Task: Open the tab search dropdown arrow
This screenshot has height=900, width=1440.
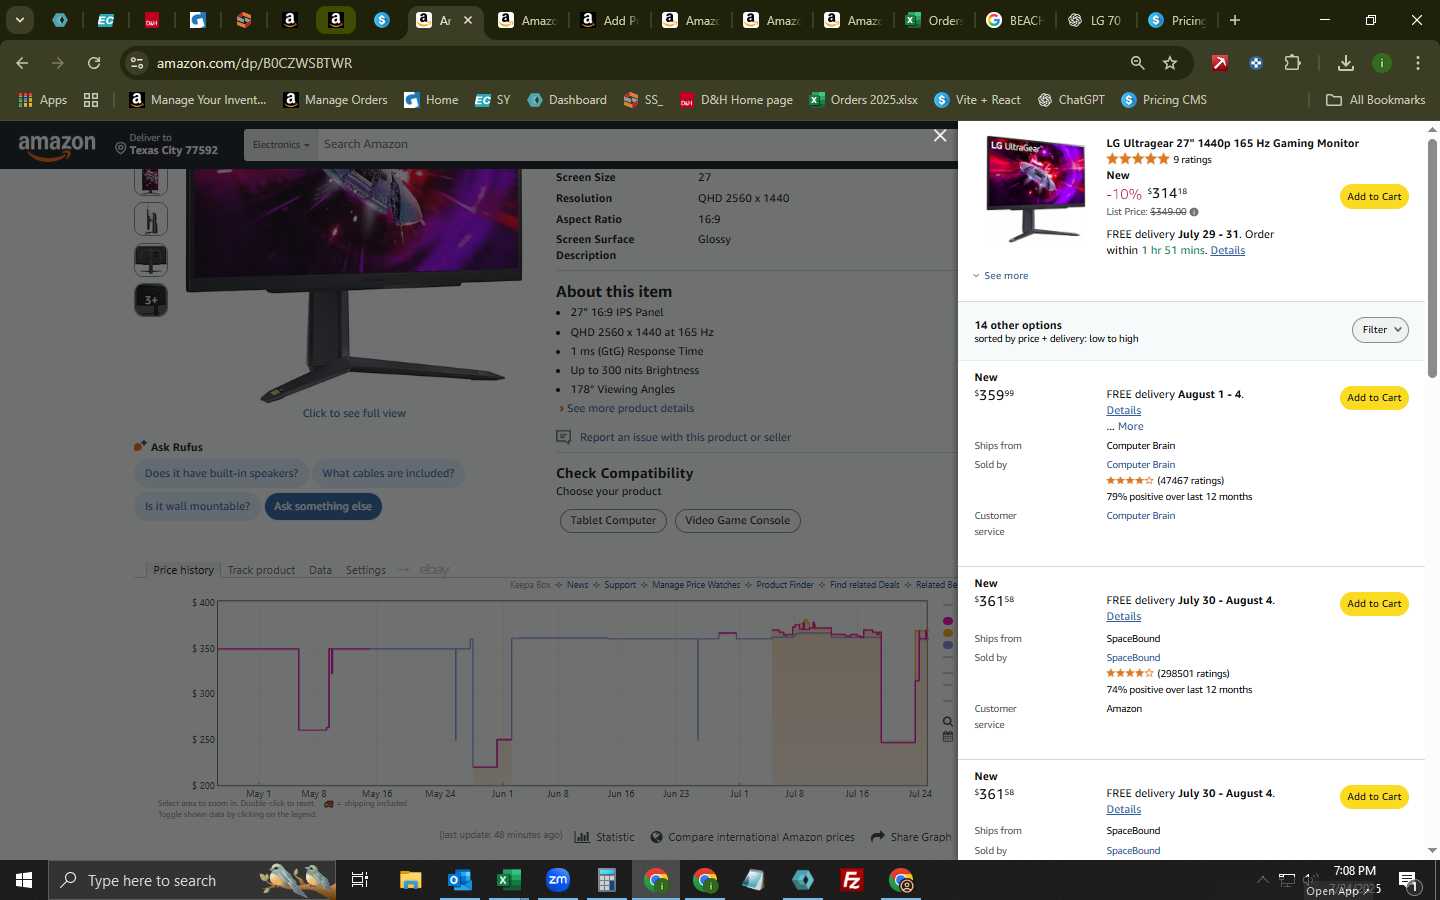Action: (19, 20)
